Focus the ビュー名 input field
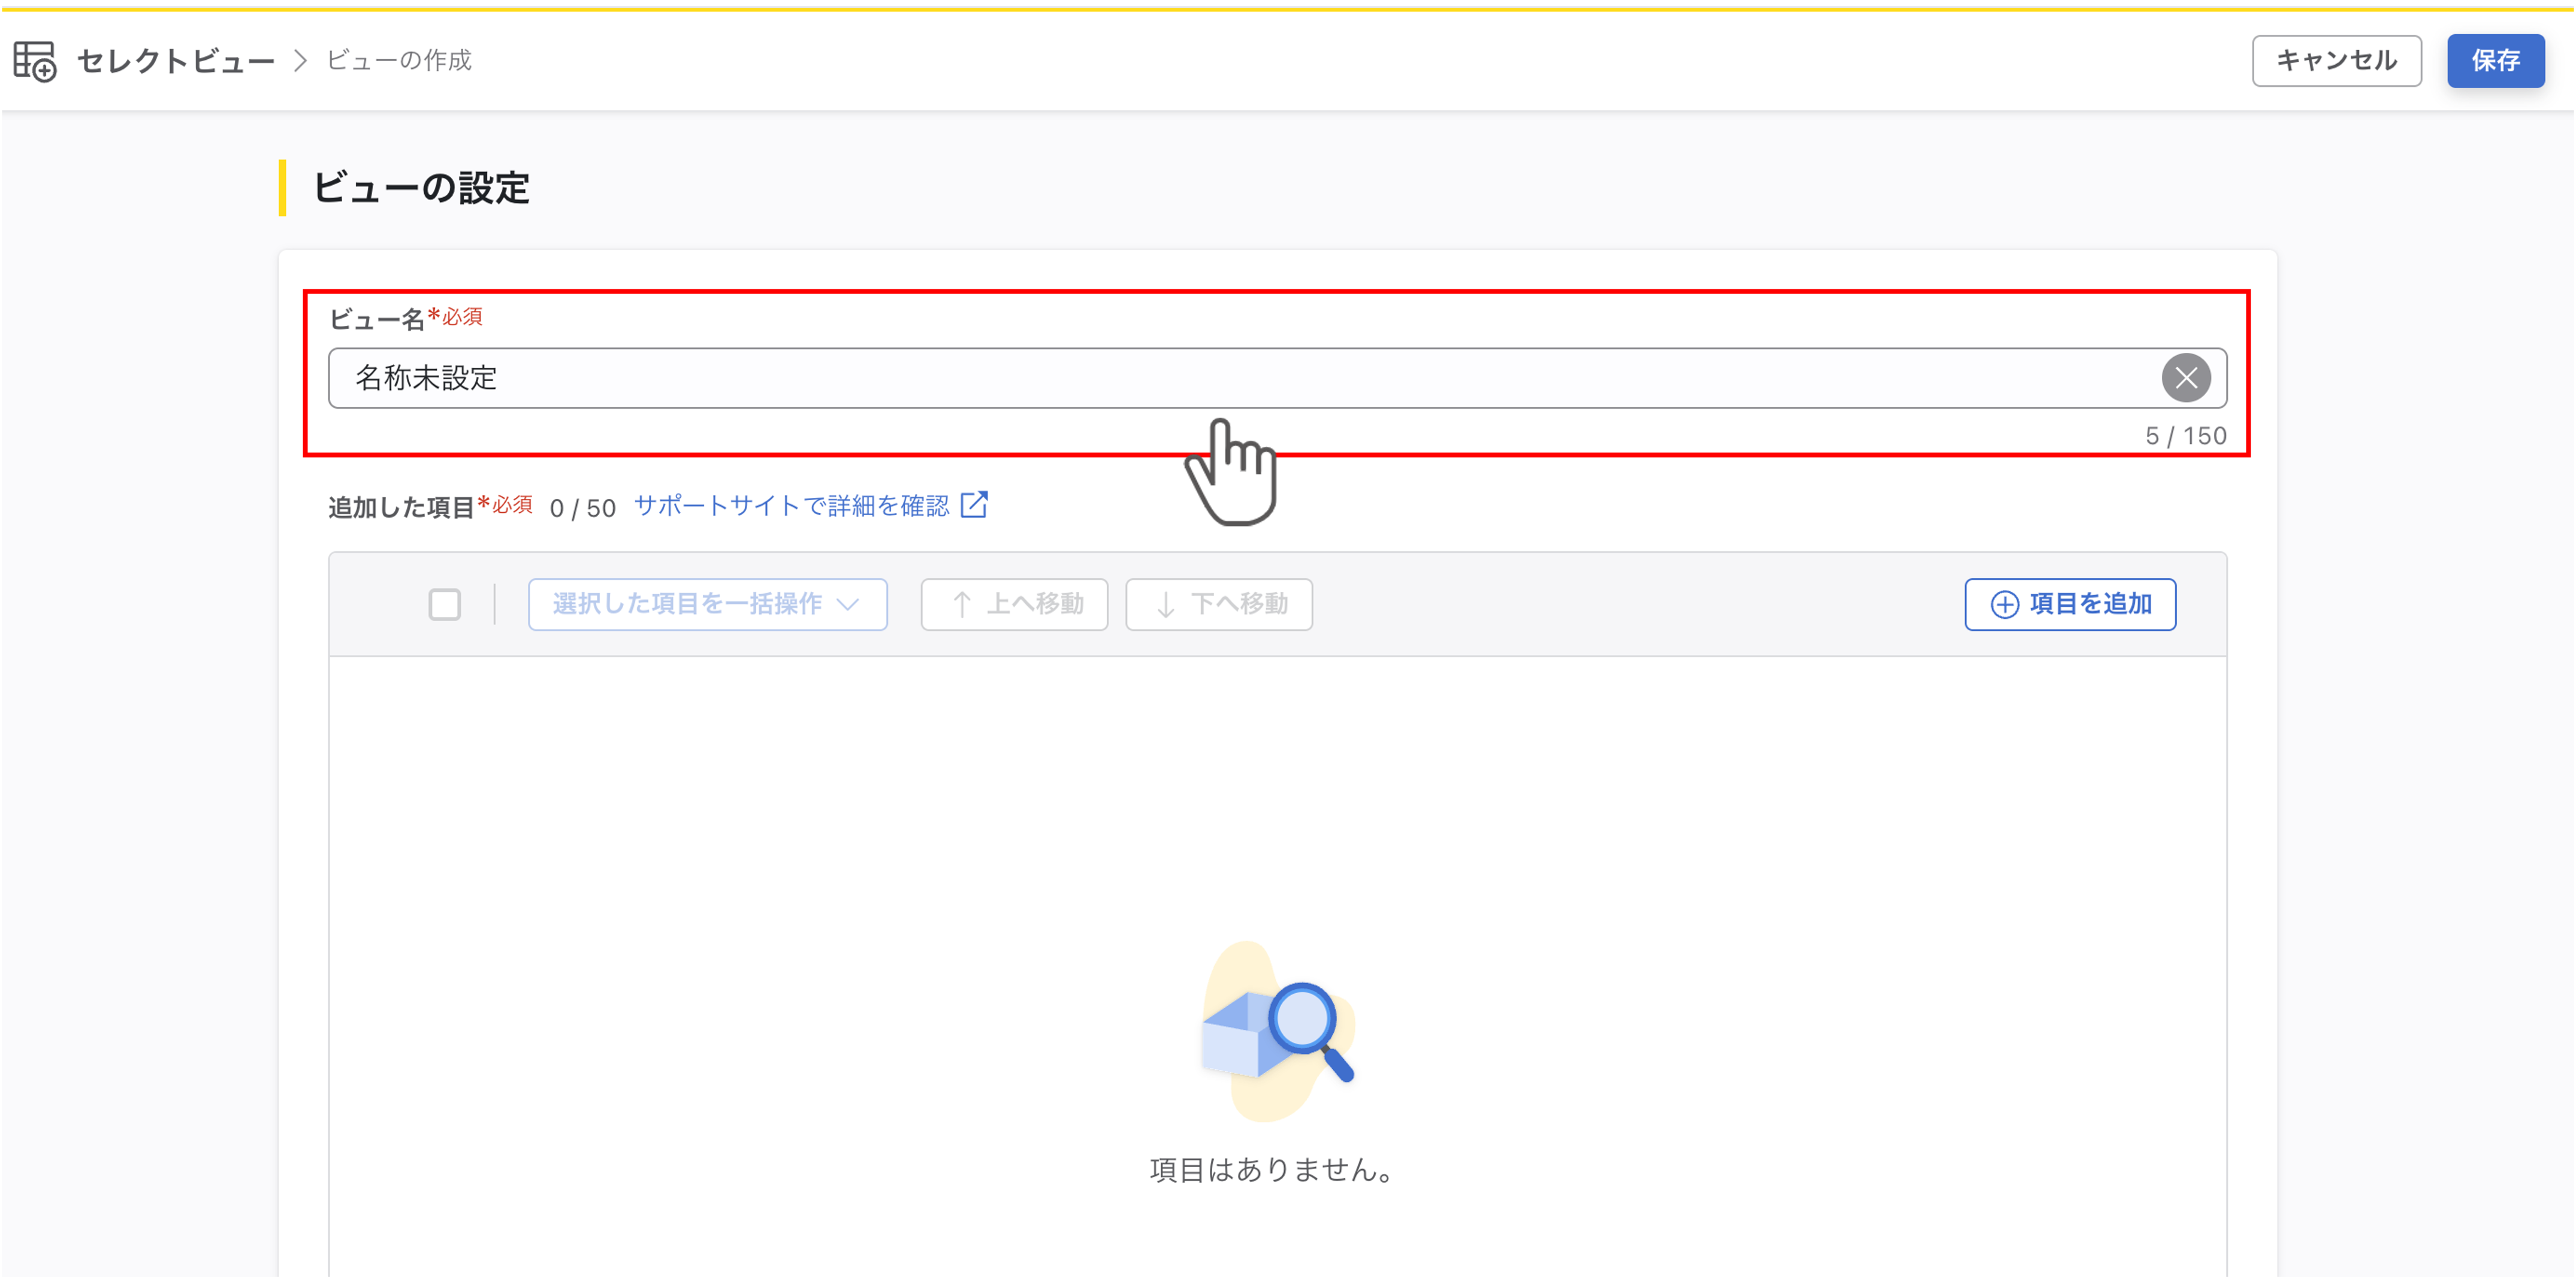This screenshot has height=1279, width=2576. pyautogui.click(x=1277, y=378)
